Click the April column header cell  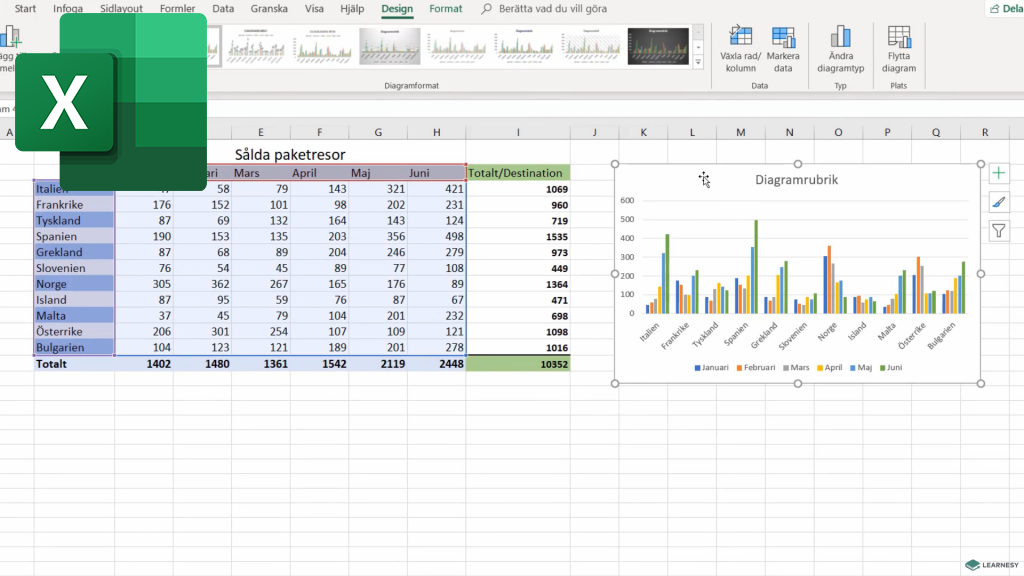[319, 173]
